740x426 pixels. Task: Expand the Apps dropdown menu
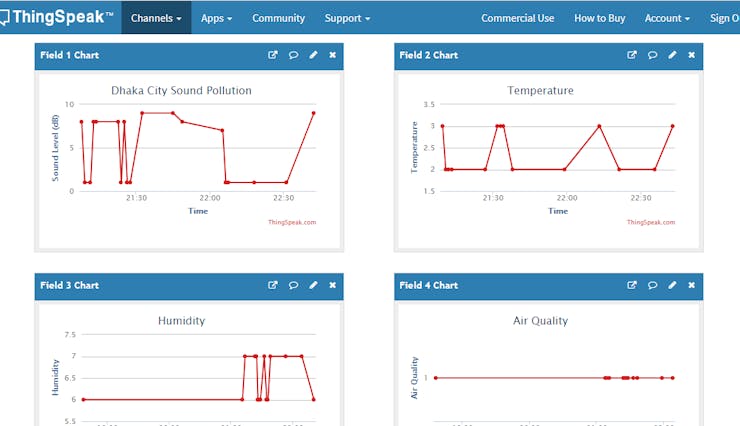click(216, 18)
